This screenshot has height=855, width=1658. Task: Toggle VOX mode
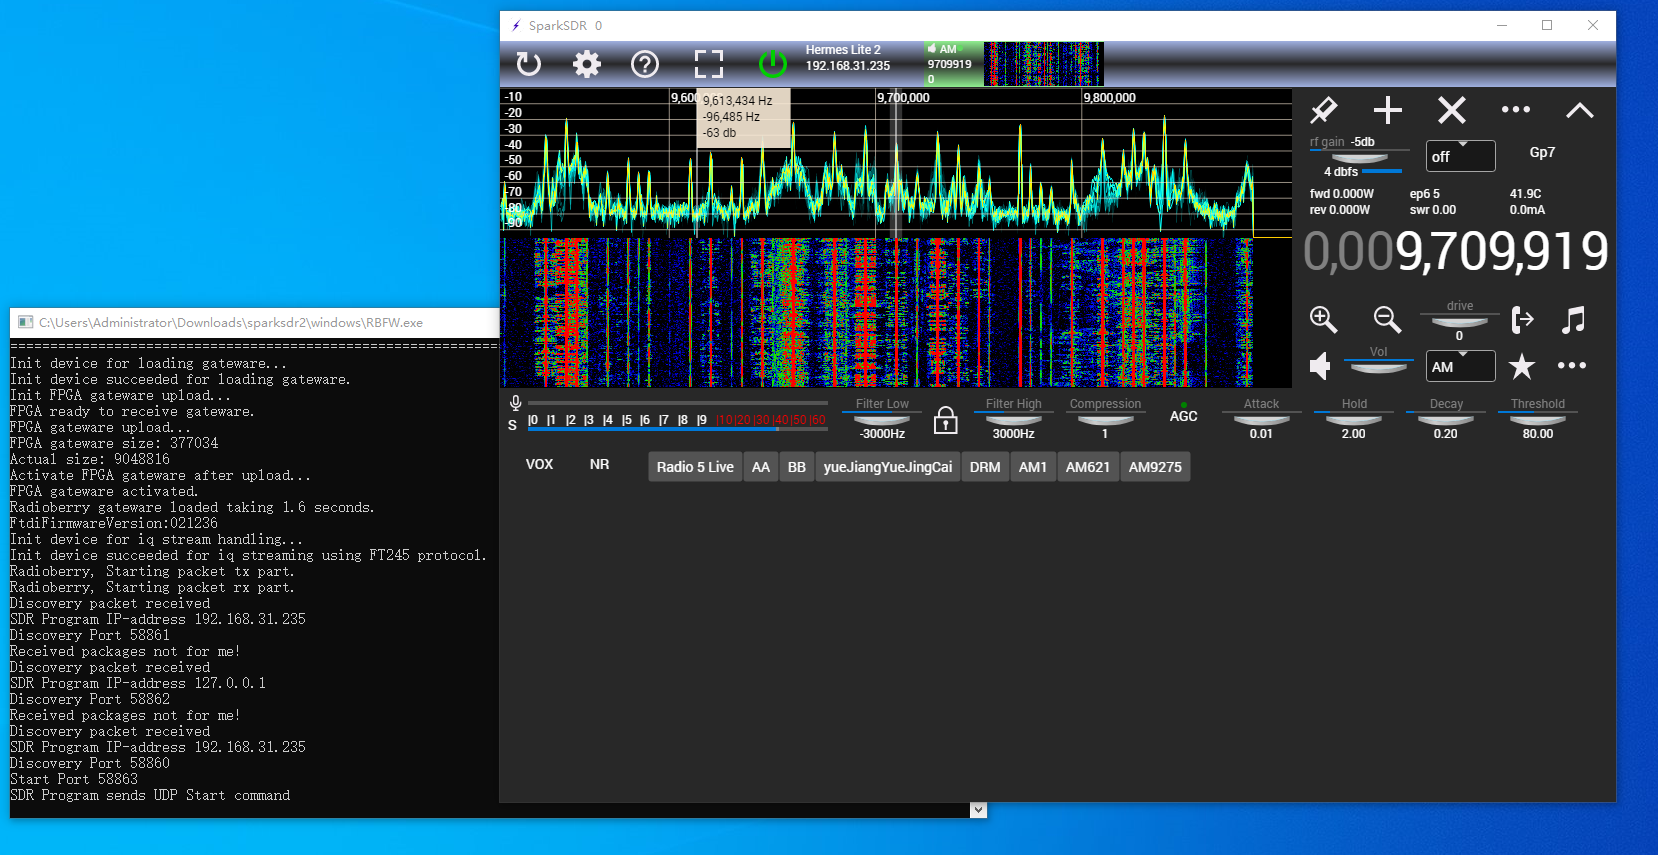pyautogui.click(x=539, y=464)
